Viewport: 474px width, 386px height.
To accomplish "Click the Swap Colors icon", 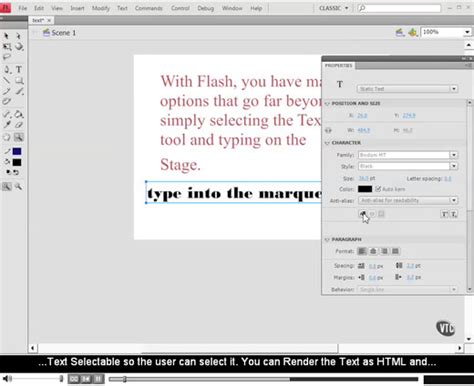I will pos(16,172).
